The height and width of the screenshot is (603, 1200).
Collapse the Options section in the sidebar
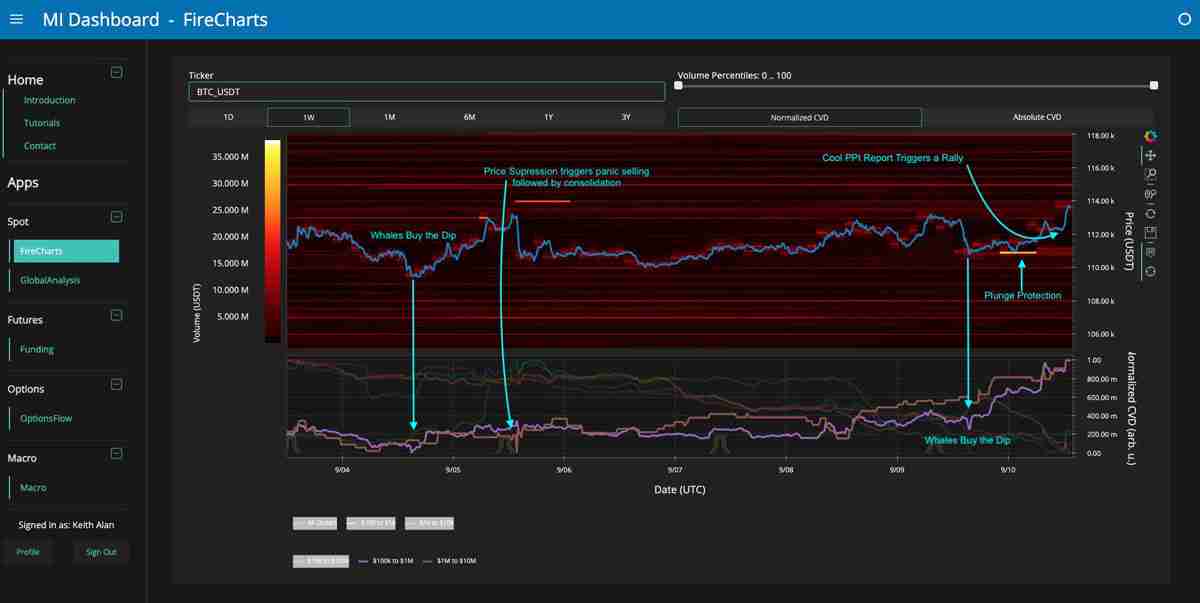click(x=117, y=384)
